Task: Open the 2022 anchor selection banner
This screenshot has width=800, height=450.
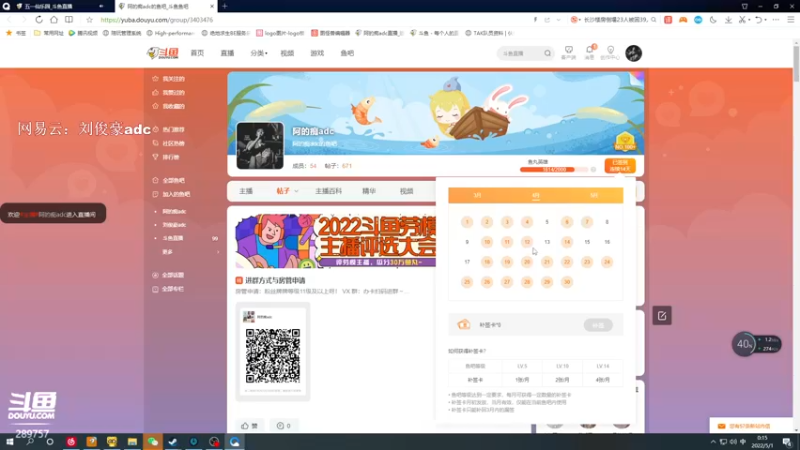Action: click(x=335, y=241)
